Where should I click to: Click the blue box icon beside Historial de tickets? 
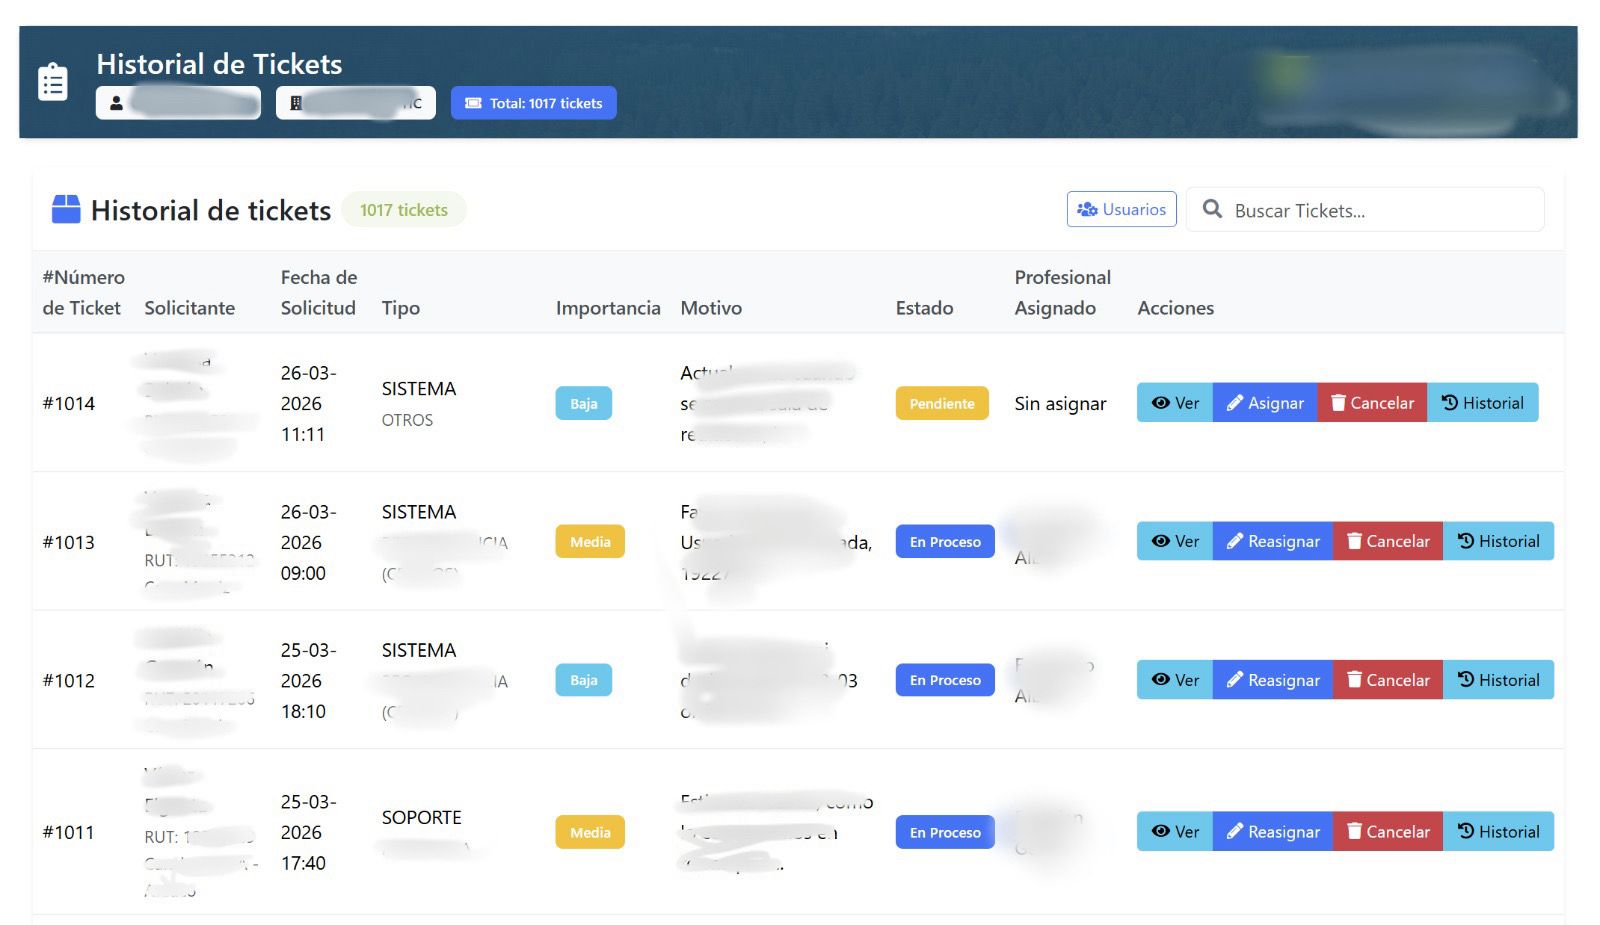66,210
